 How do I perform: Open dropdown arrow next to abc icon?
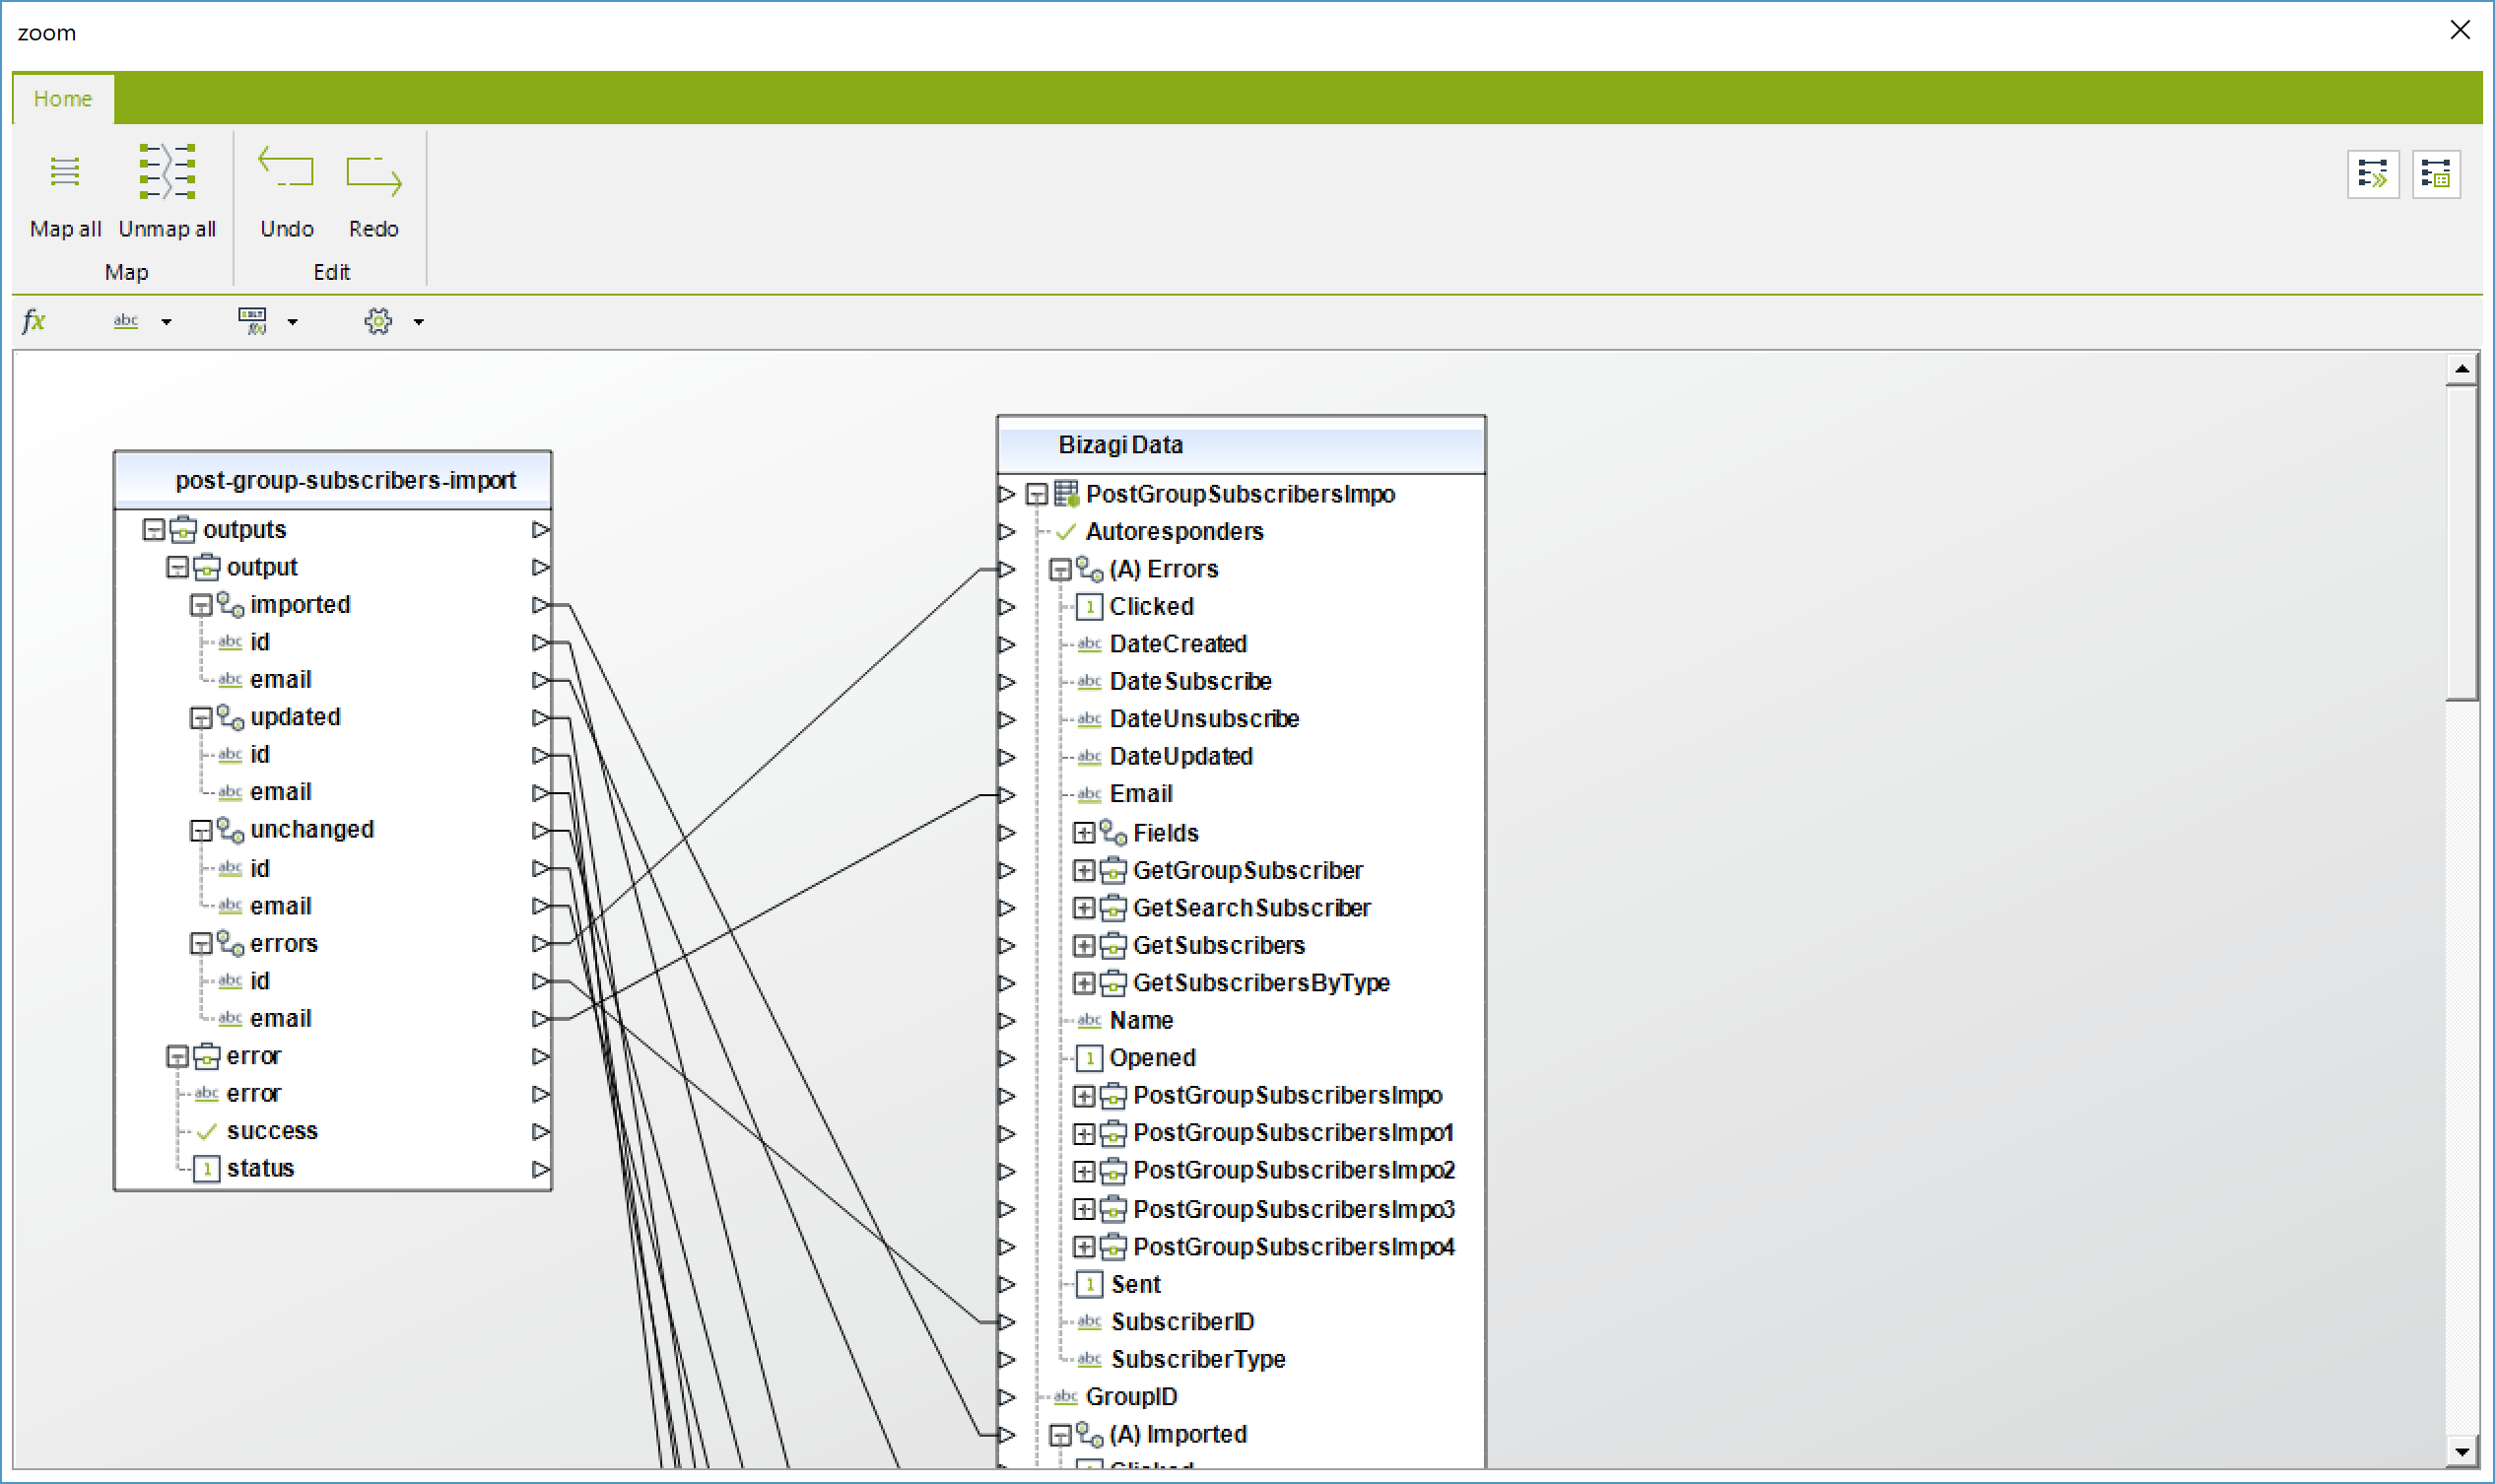pos(167,322)
